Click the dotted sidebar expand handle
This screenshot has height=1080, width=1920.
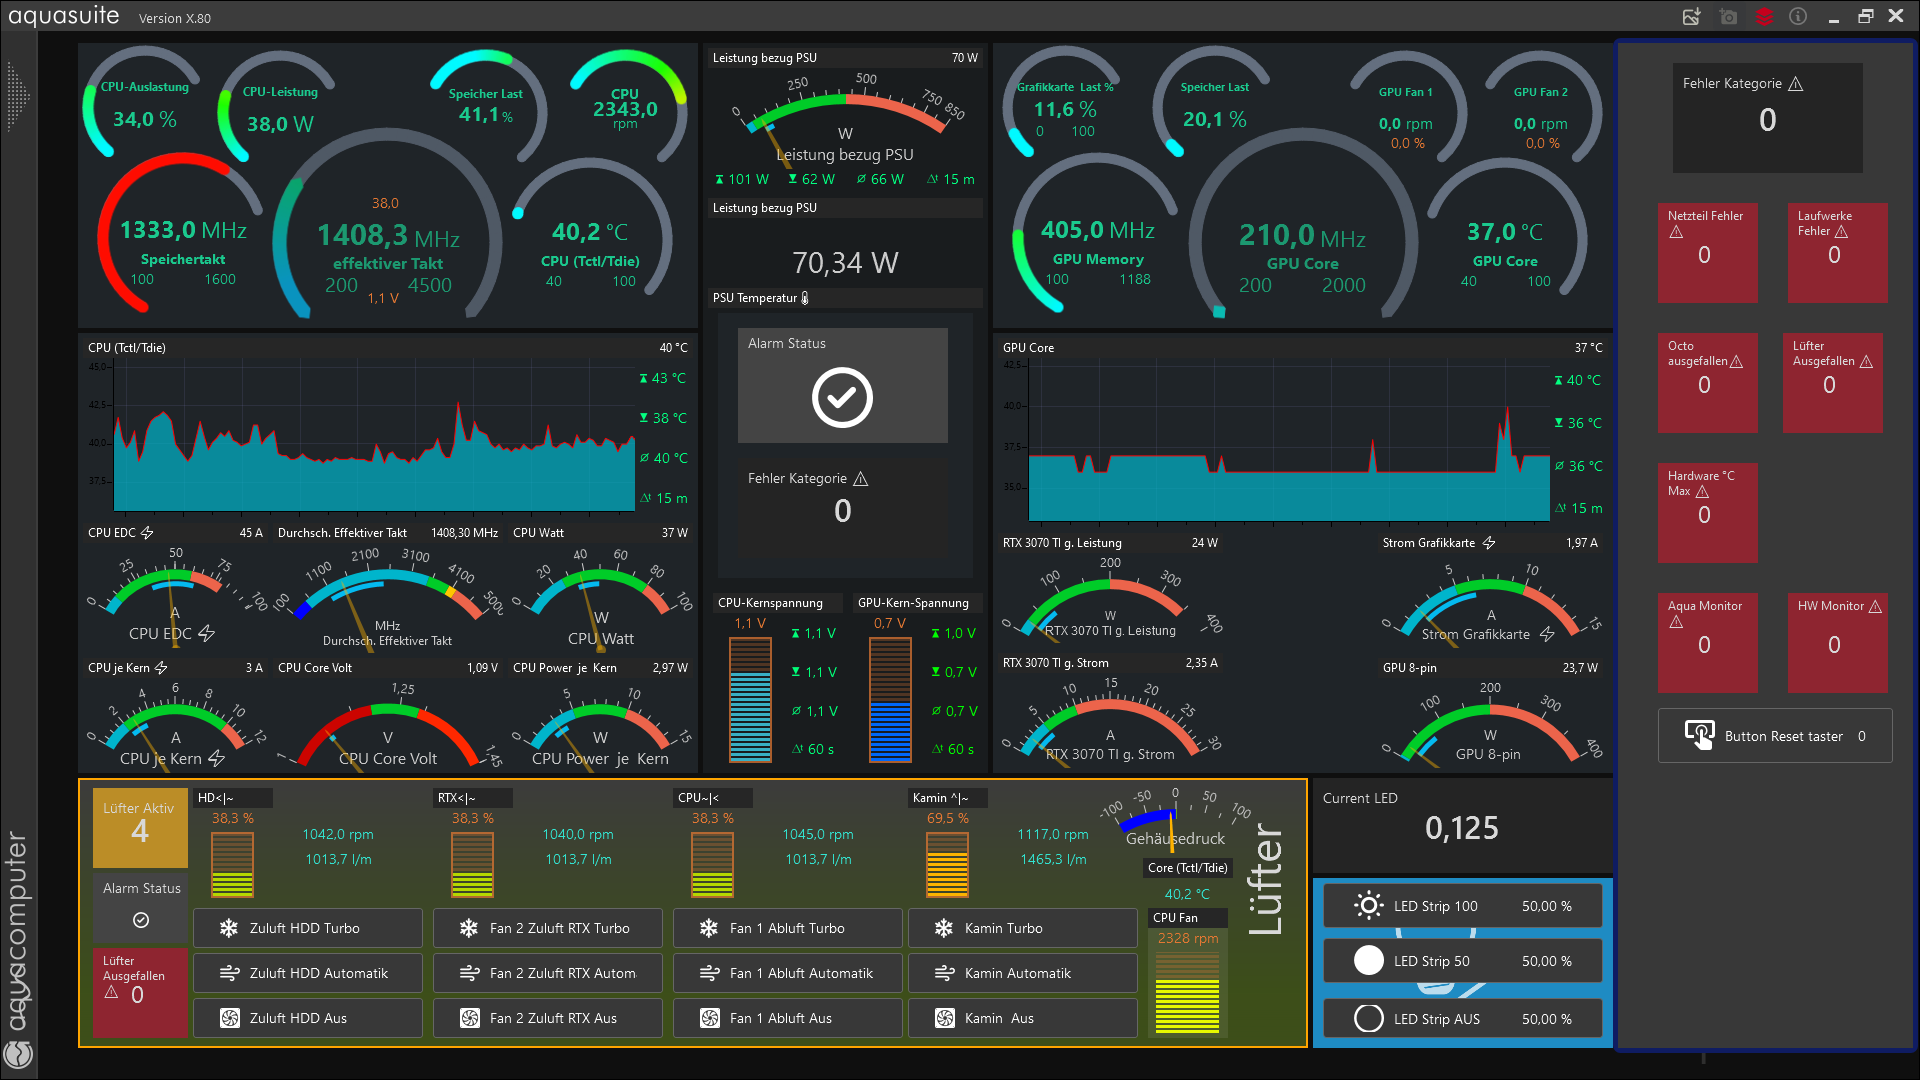point(17,97)
